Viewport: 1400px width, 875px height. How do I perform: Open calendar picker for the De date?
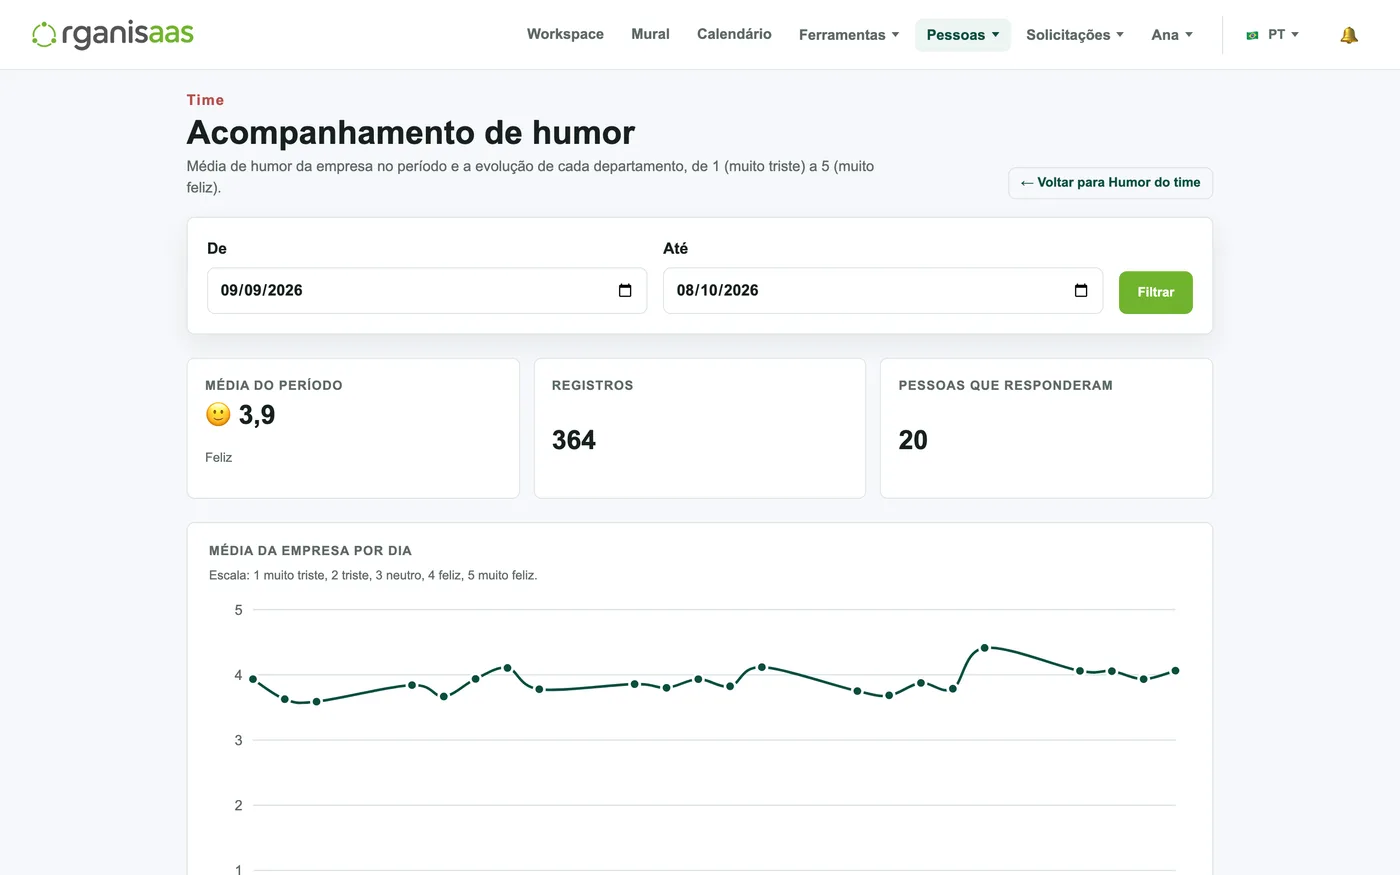click(x=625, y=291)
